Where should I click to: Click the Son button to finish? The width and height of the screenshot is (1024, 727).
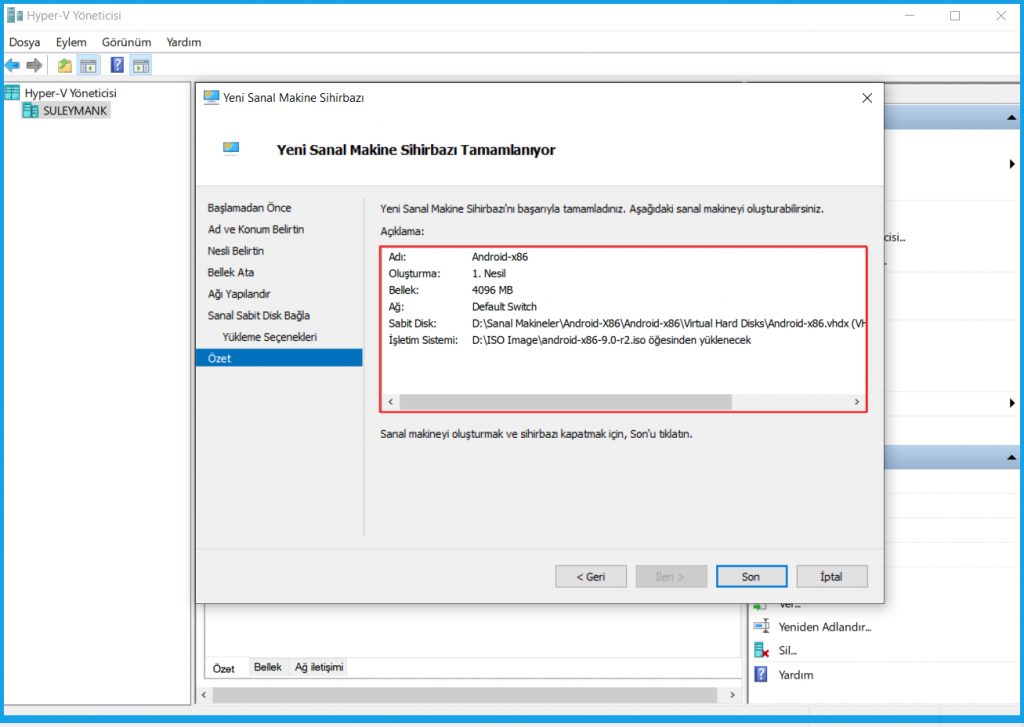752,577
